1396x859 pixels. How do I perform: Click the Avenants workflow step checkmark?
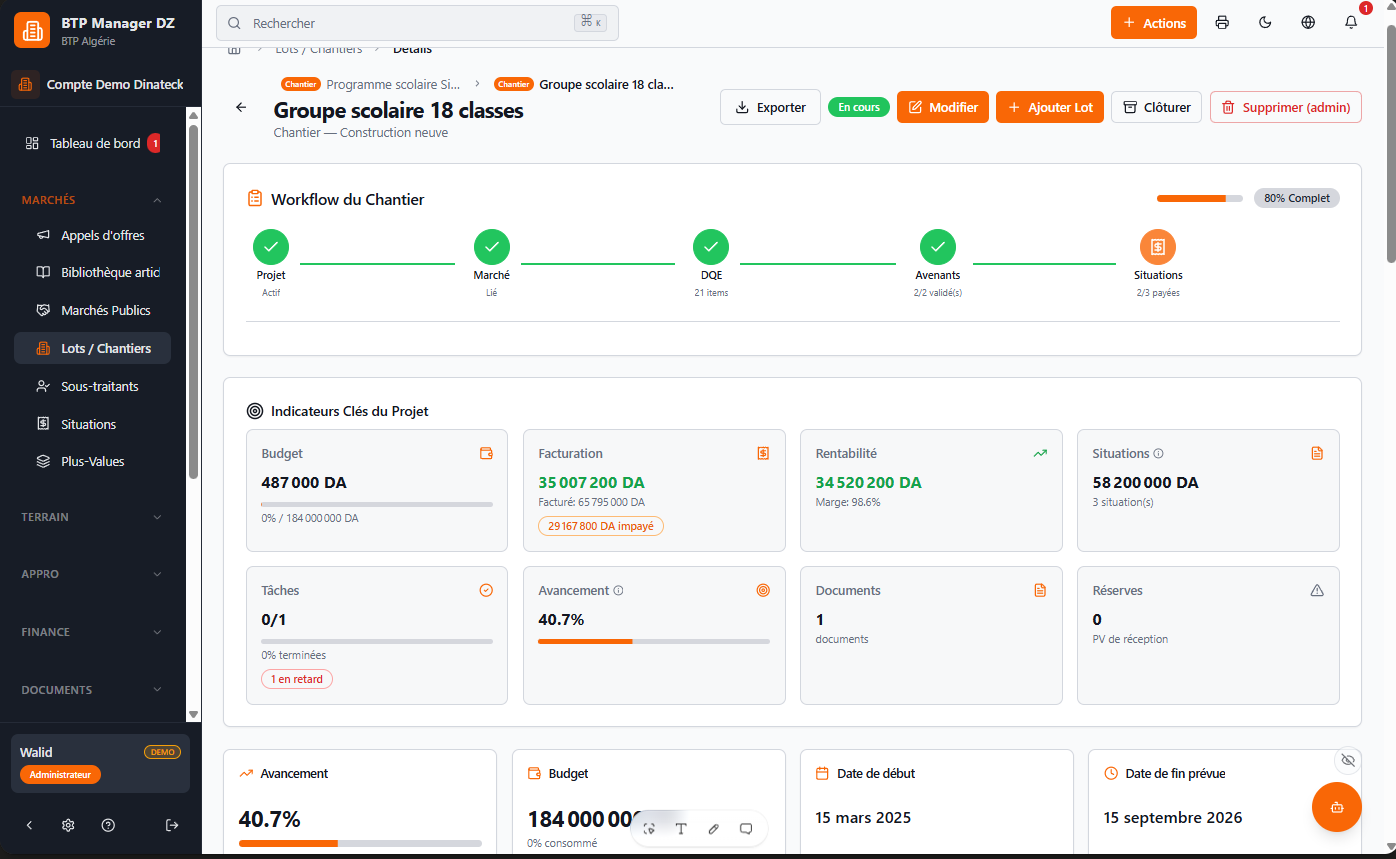[938, 247]
